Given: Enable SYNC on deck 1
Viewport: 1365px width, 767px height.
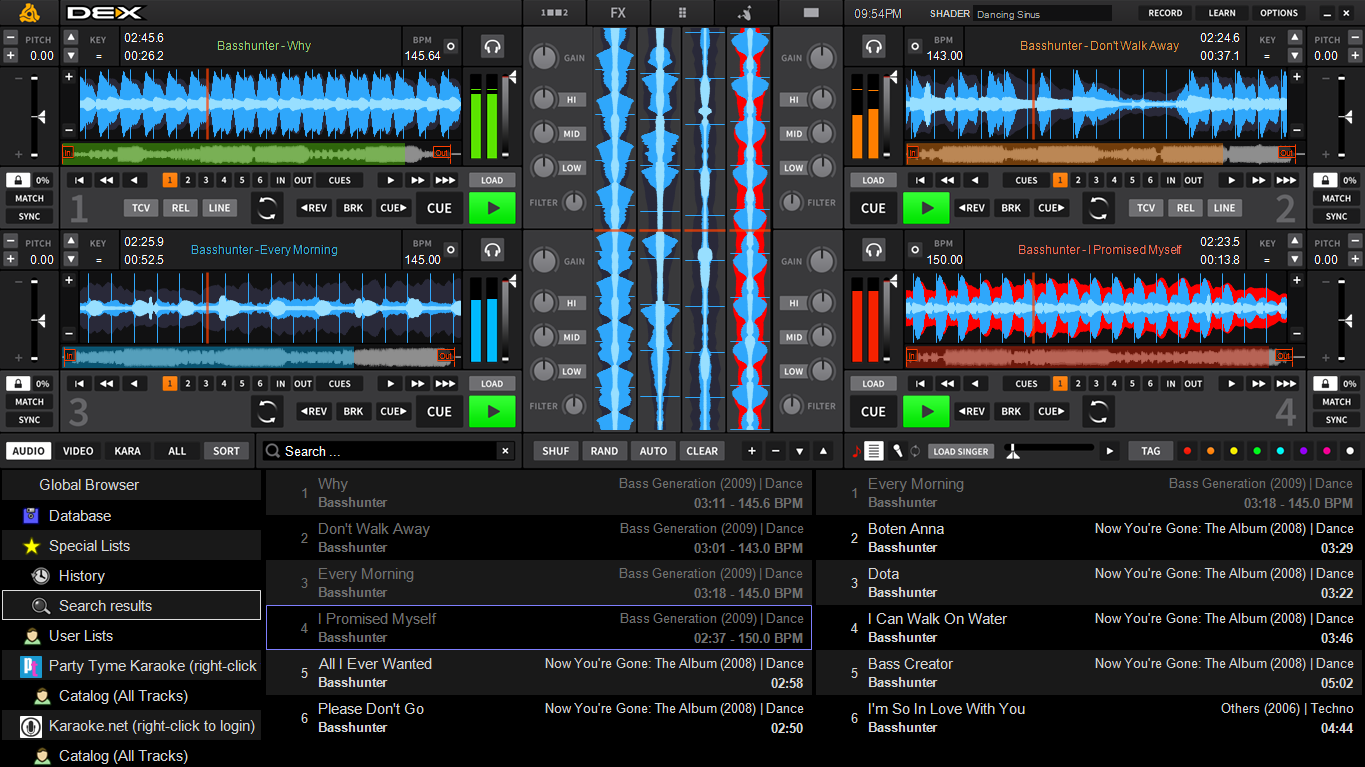Looking at the screenshot, I should [x=29, y=216].
